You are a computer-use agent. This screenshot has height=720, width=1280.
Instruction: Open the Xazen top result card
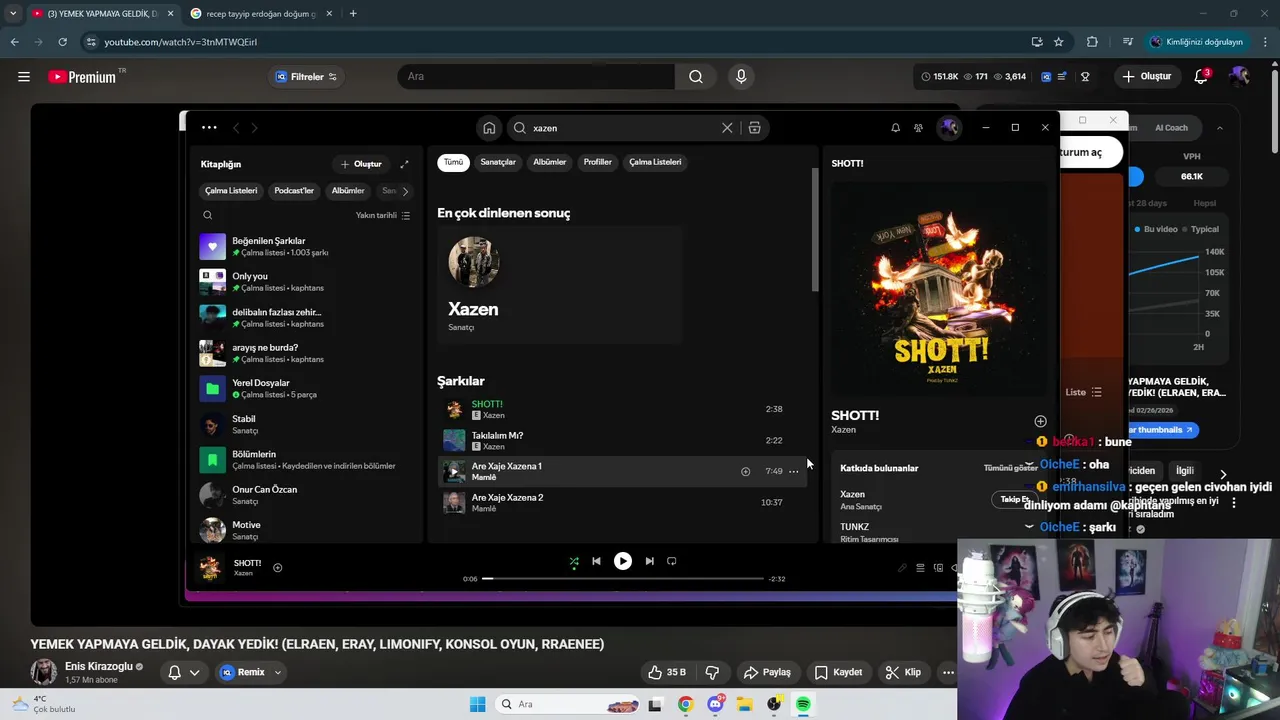pos(560,284)
